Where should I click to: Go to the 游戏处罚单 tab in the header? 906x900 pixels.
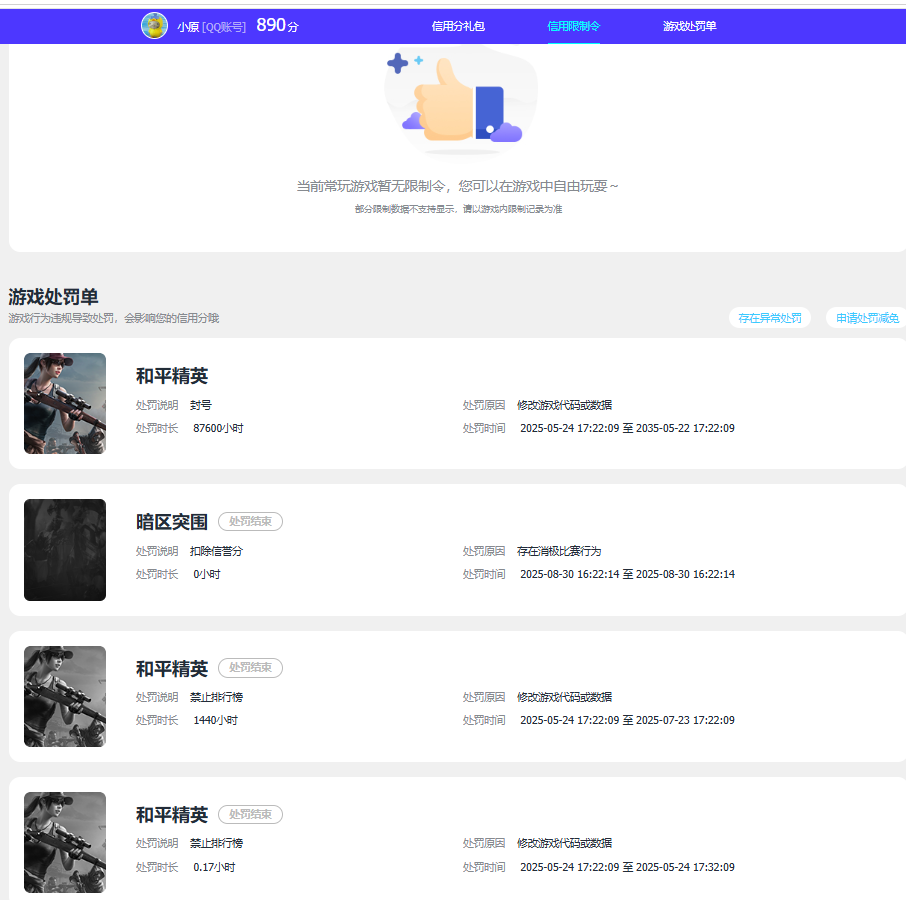pos(689,26)
